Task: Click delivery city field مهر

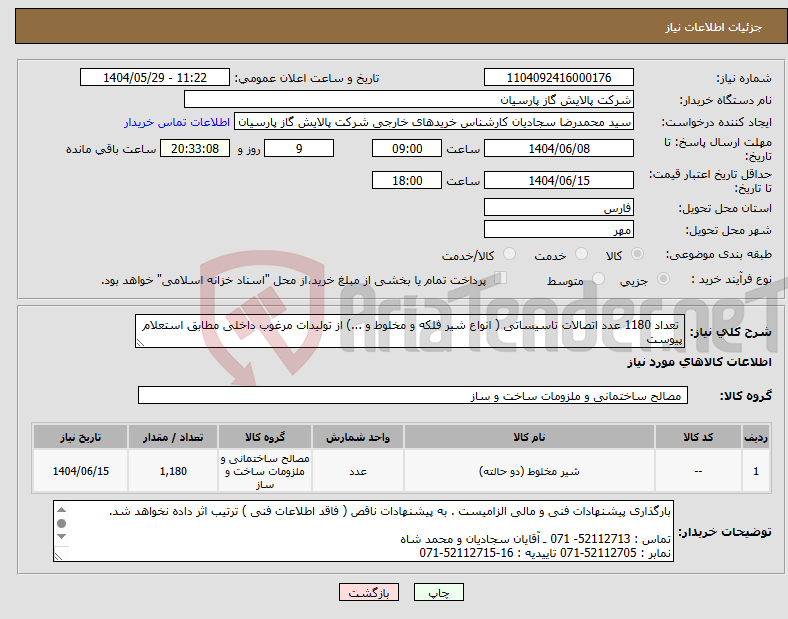Action: click(558, 230)
